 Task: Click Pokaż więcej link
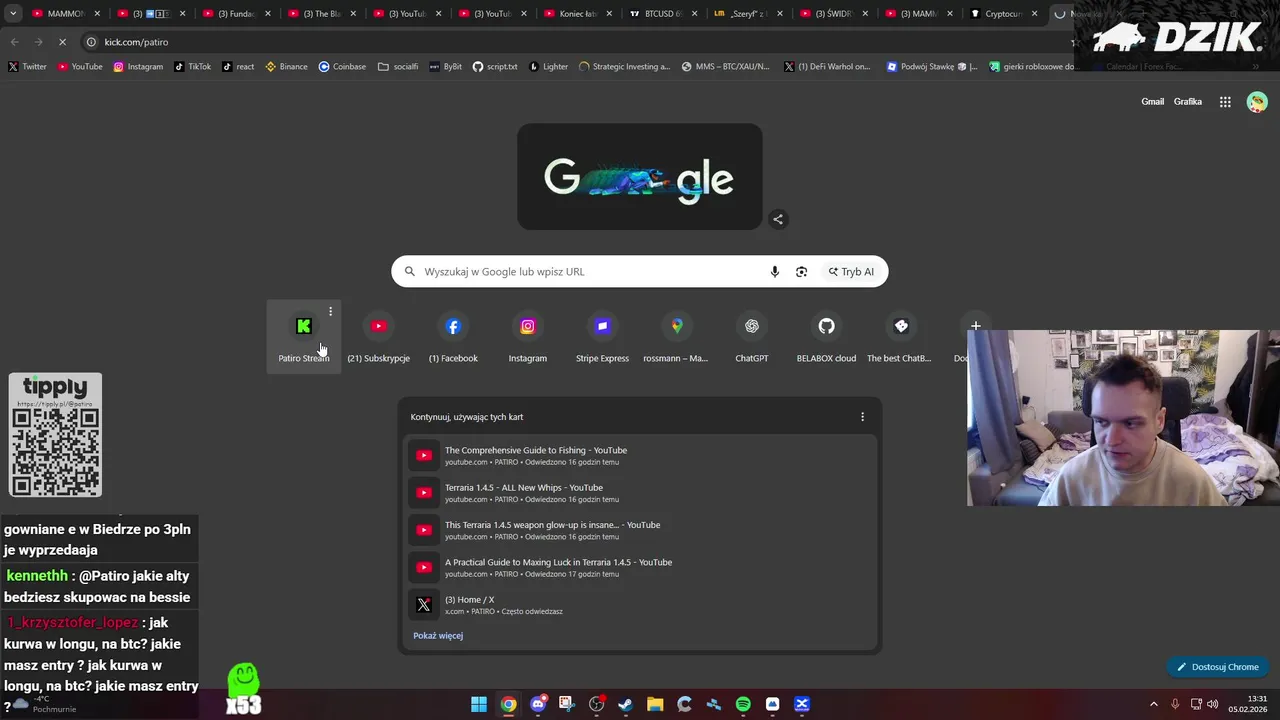438,636
